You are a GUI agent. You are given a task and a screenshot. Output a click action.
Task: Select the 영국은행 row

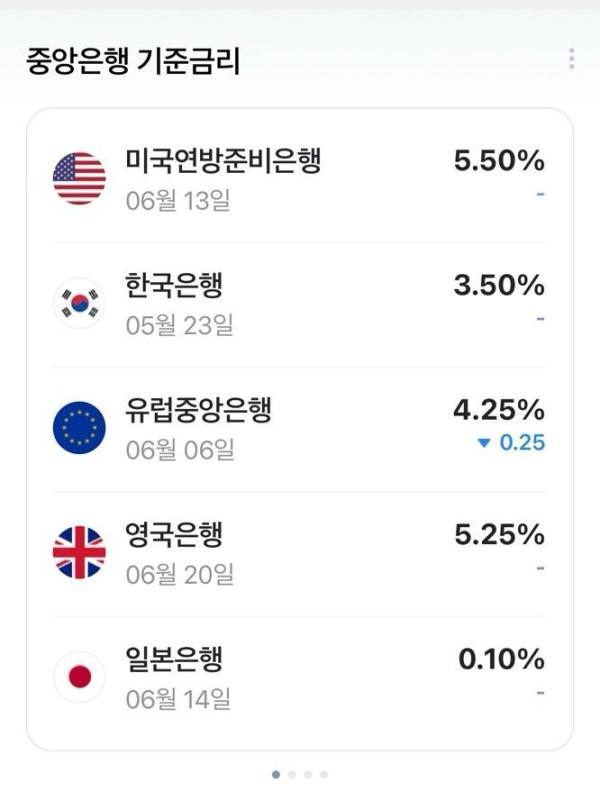coord(299,553)
